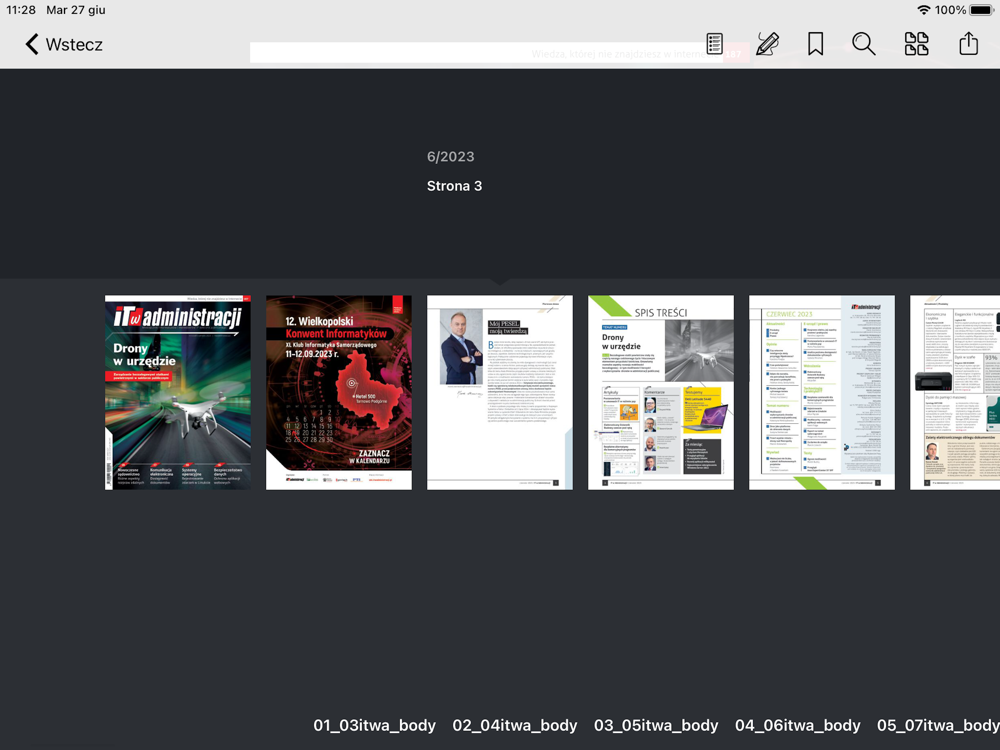The height and width of the screenshot is (750, 1000).
Task: Tap the pencil annotation icon
Action: click(x=767, y=44)
